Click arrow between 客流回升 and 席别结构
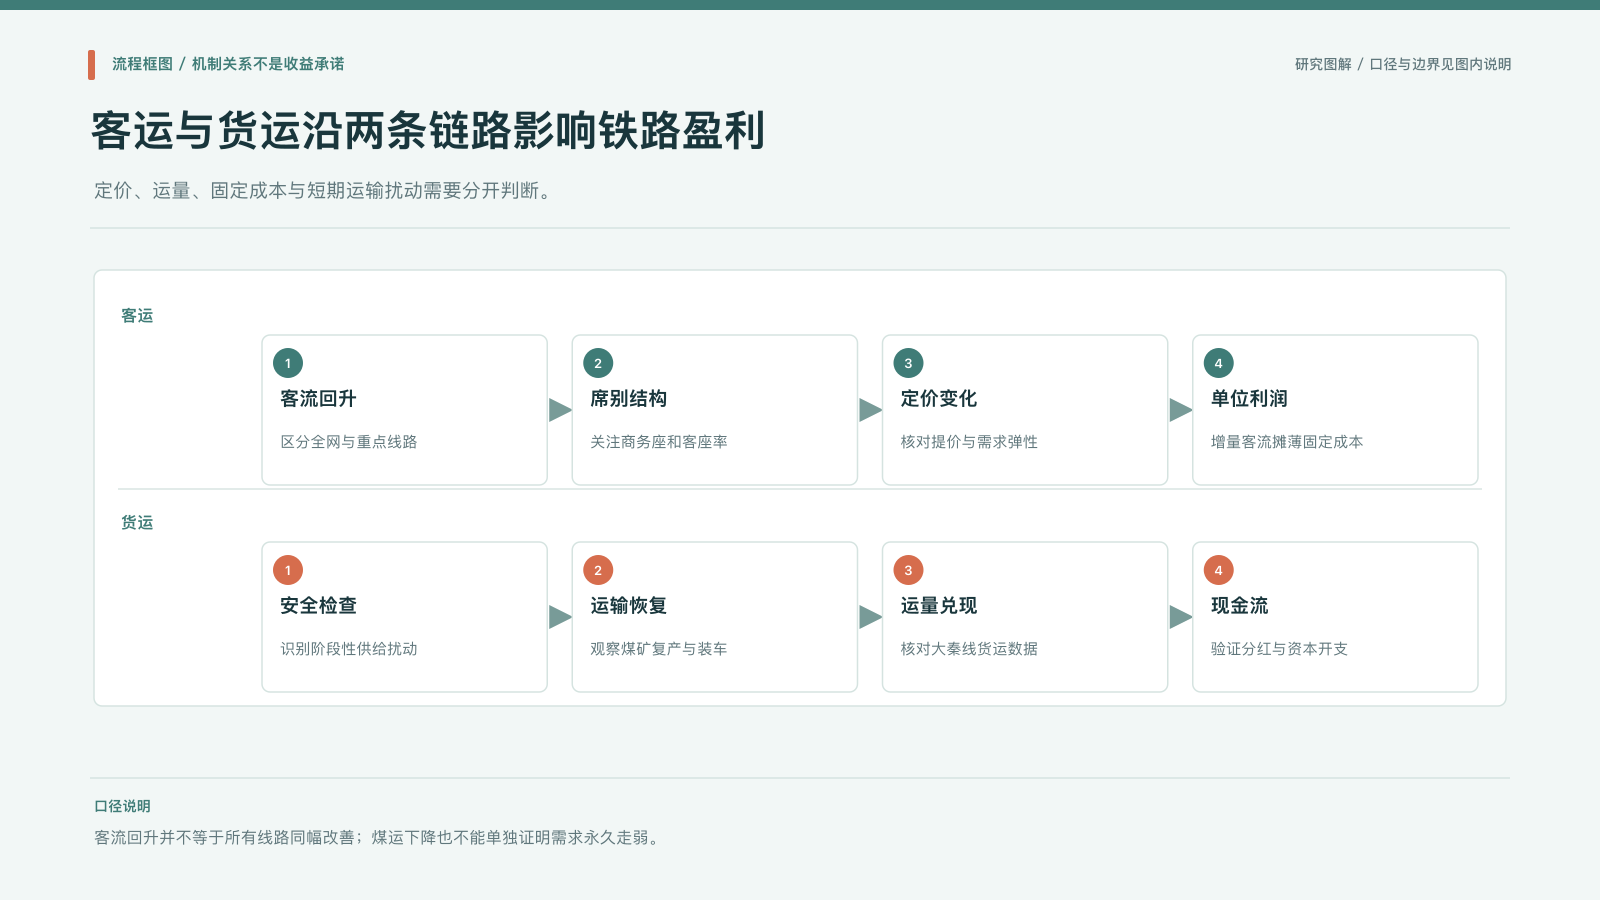The image size is (1600, 900). click(560, 410)
